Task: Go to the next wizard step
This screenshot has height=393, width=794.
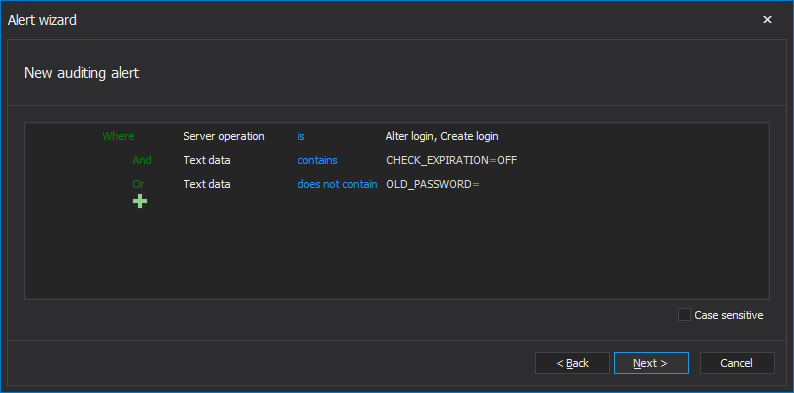Action: click(651, 363)
